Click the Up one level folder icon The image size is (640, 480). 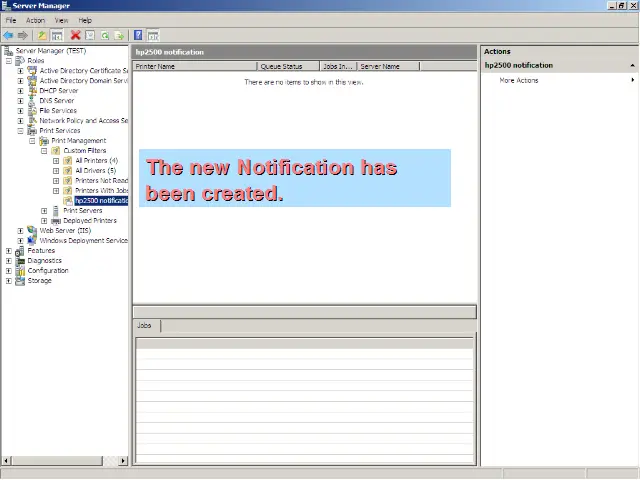(x=43, y=35)
